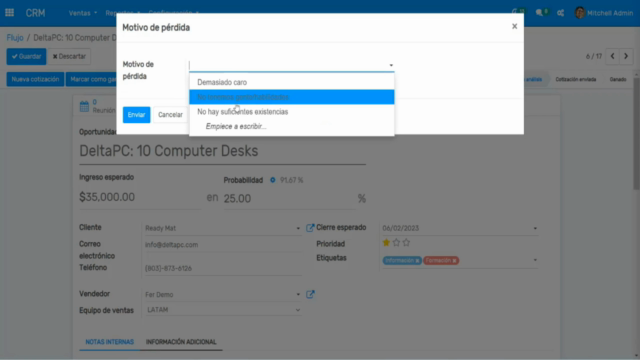Select Ganado stage
Screen dimensions: 640x360
coord(618,79)
